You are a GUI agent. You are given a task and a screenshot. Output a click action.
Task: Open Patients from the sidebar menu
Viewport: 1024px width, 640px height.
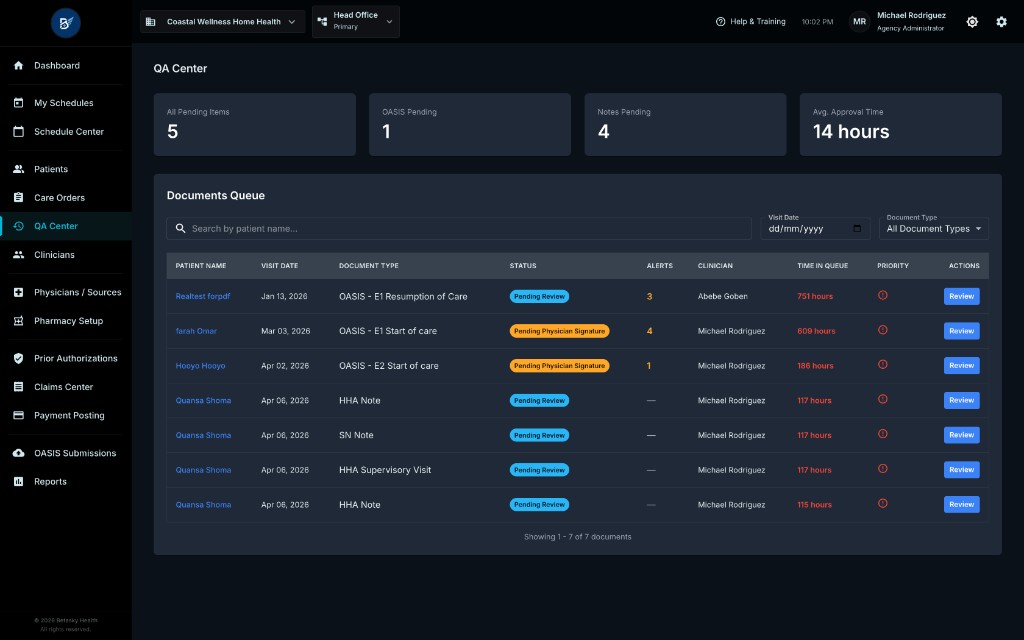(x=66, y=168)
